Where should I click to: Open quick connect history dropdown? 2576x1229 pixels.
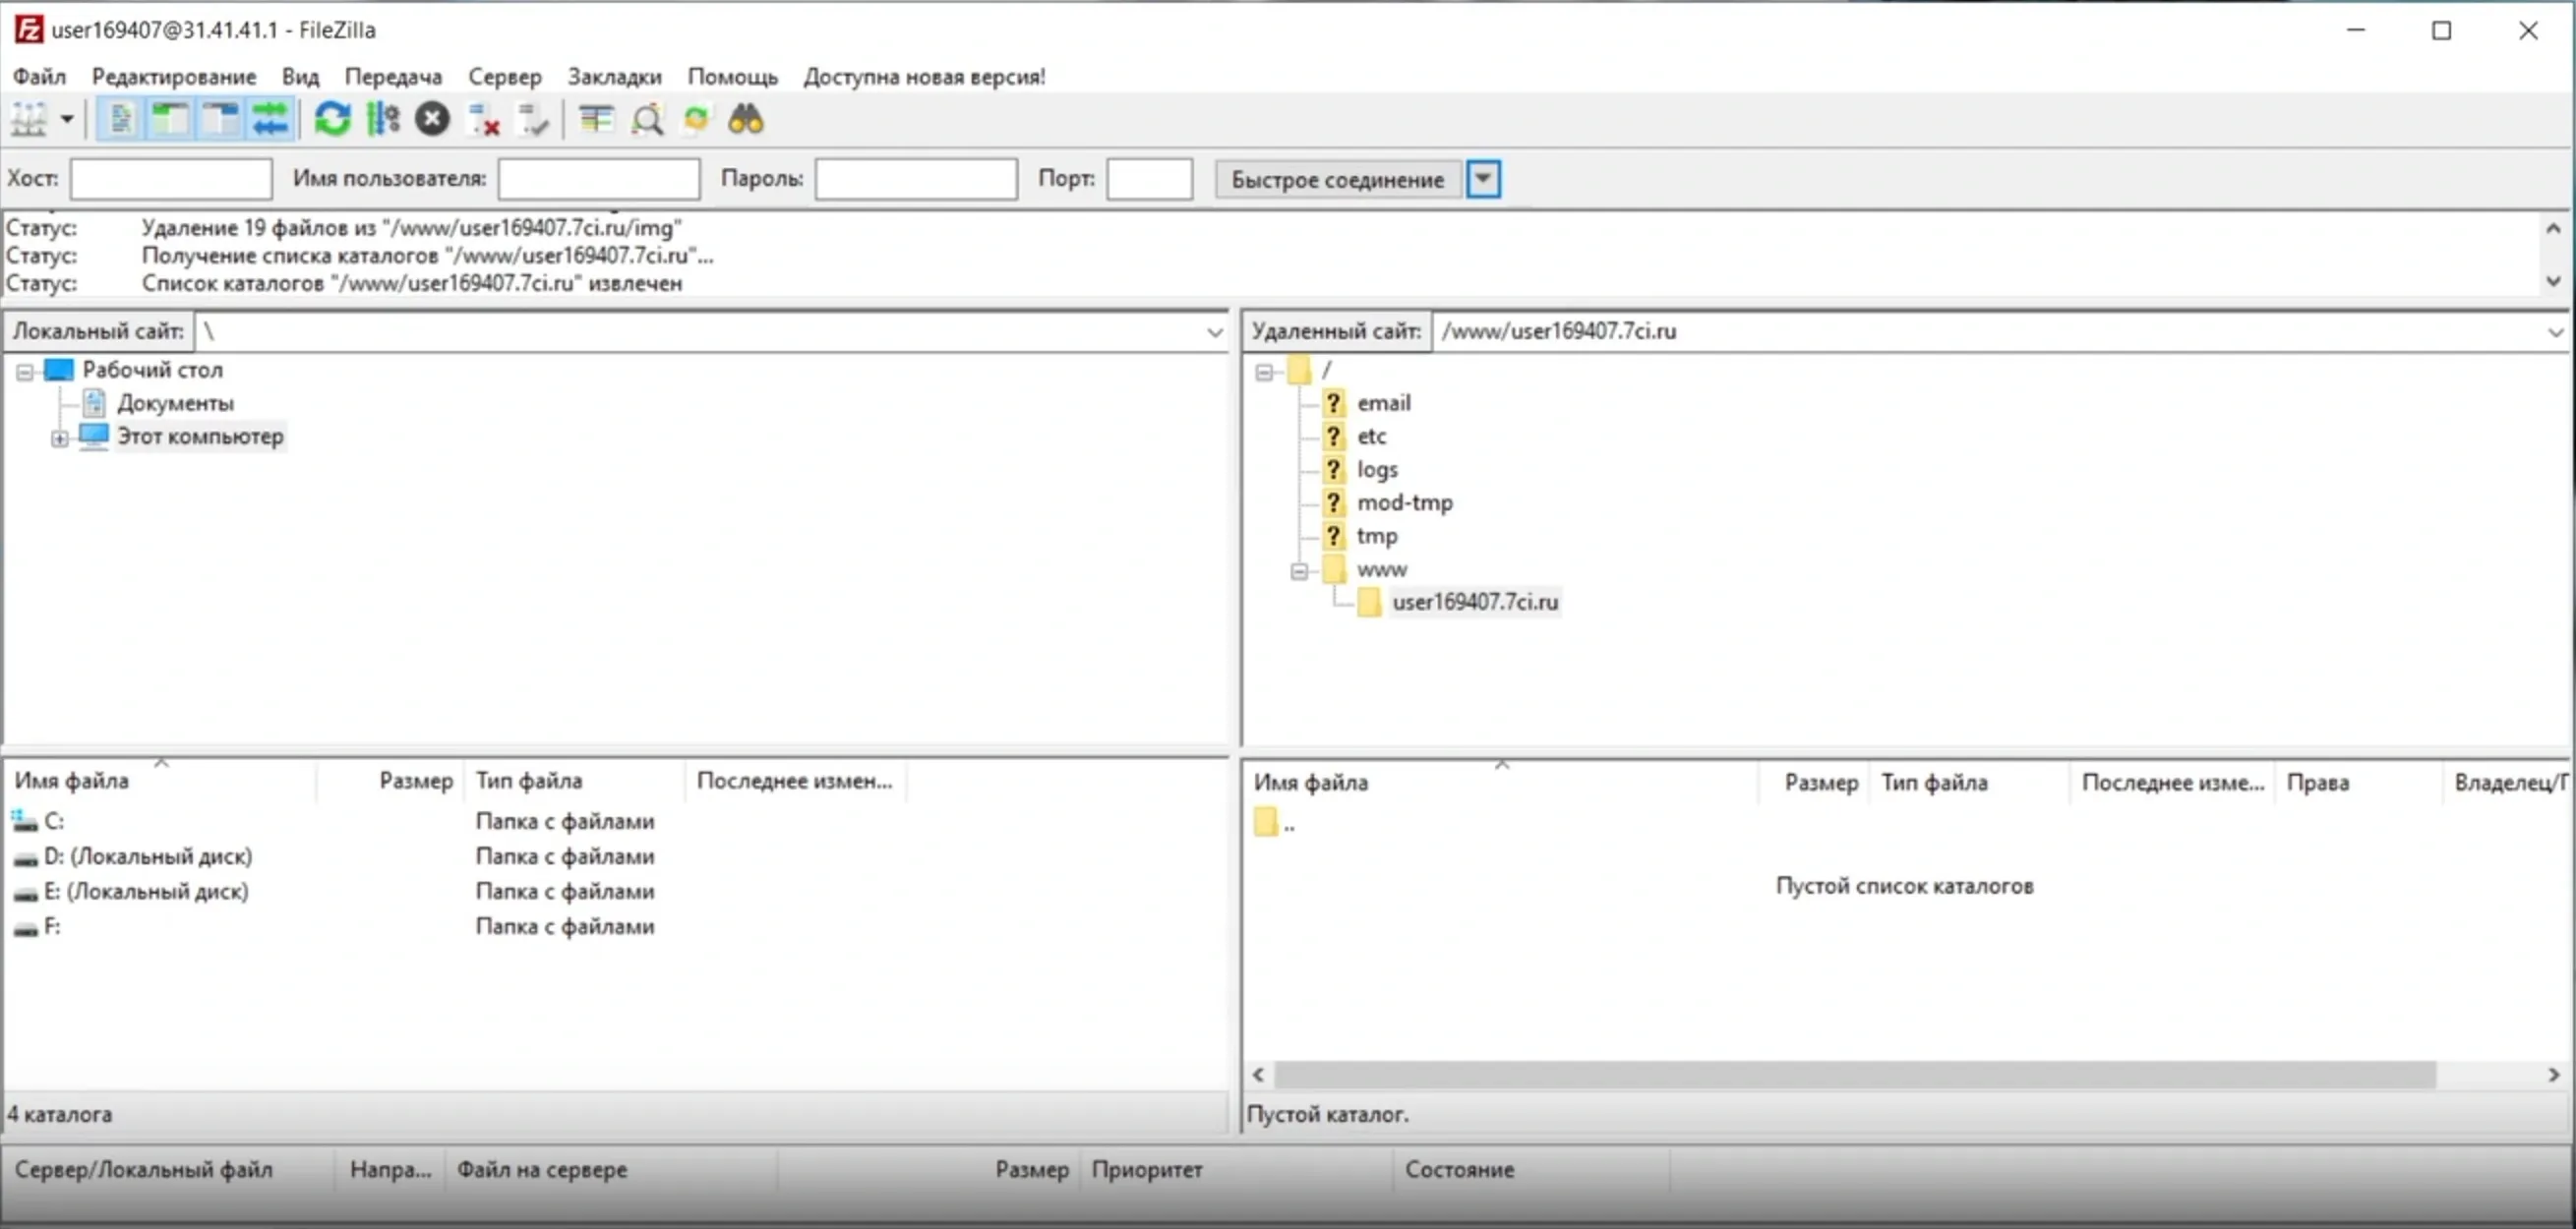[x=1484, y=180]
